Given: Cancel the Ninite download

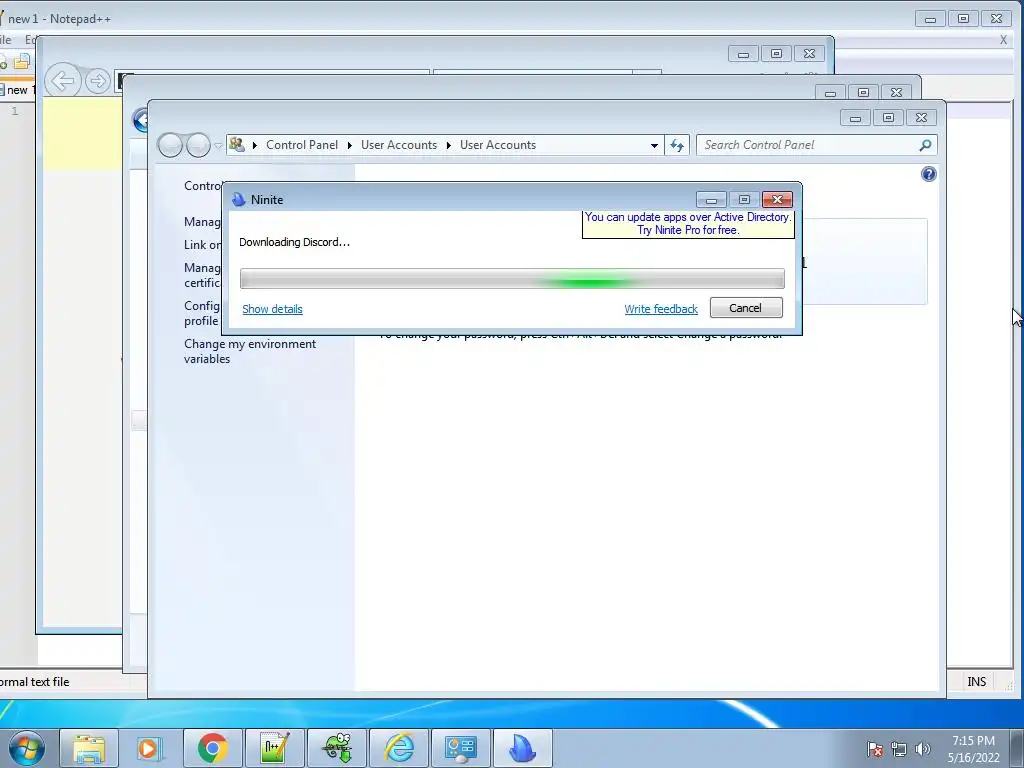Looking at the screenshot, I should coord(746,308).
